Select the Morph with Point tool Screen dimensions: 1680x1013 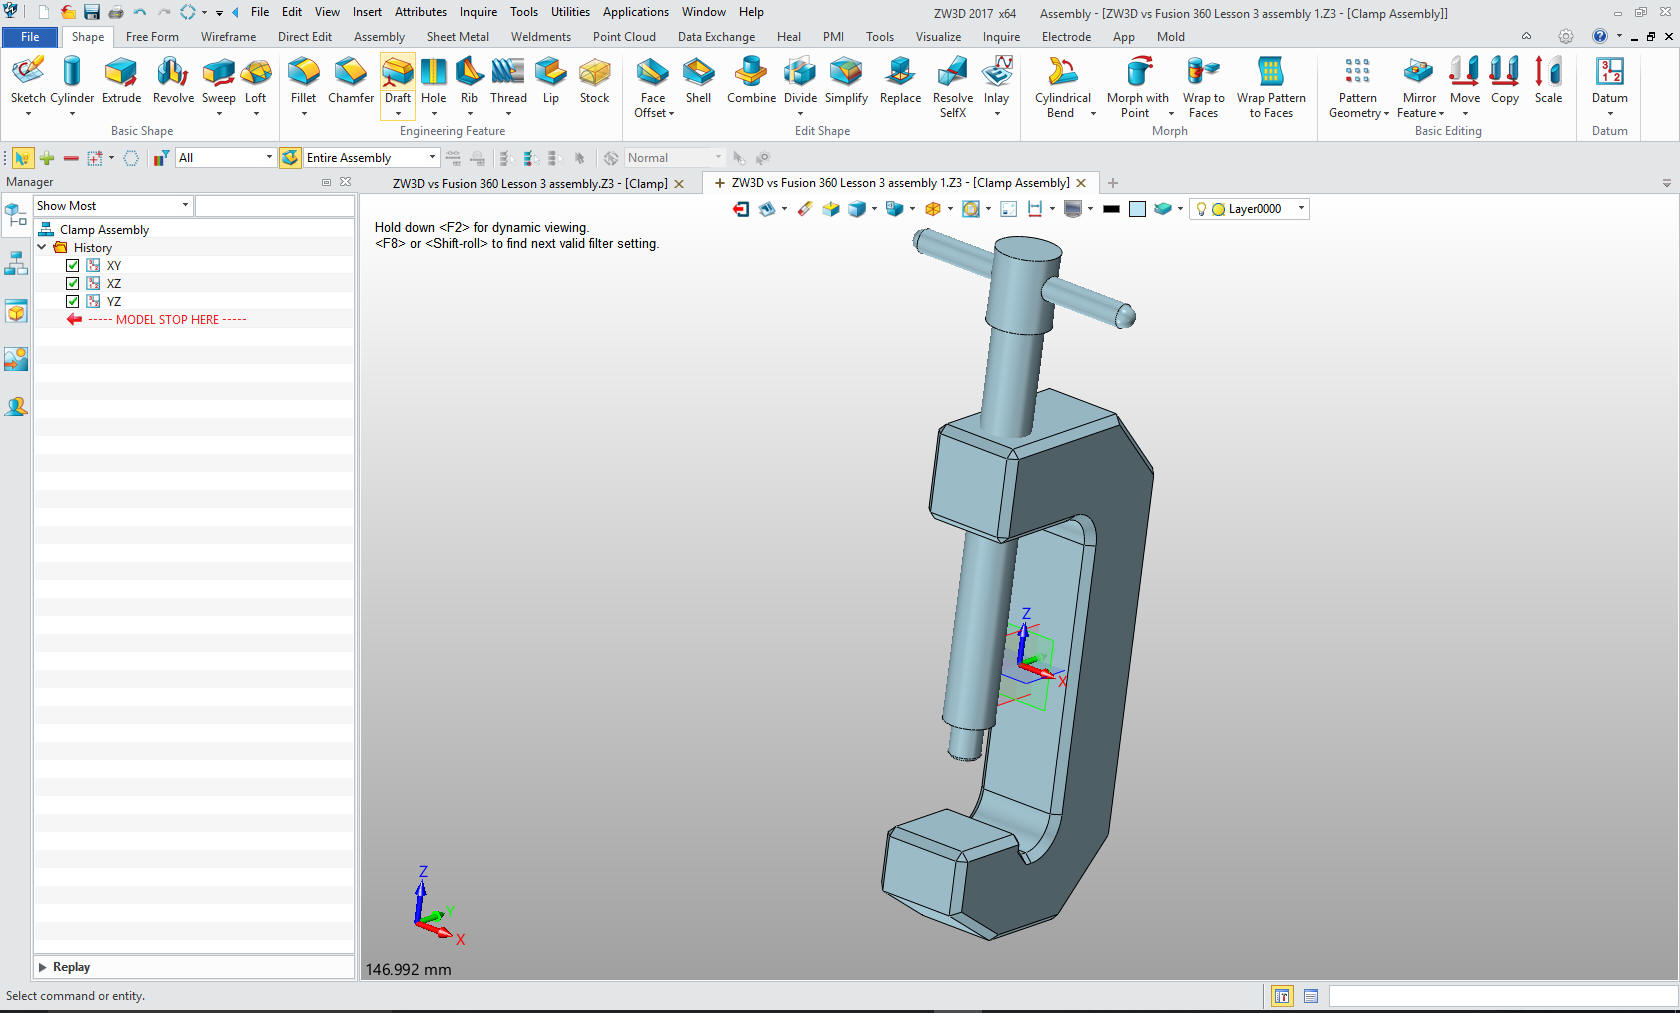pyautogui.click(x=1137, y=87)
